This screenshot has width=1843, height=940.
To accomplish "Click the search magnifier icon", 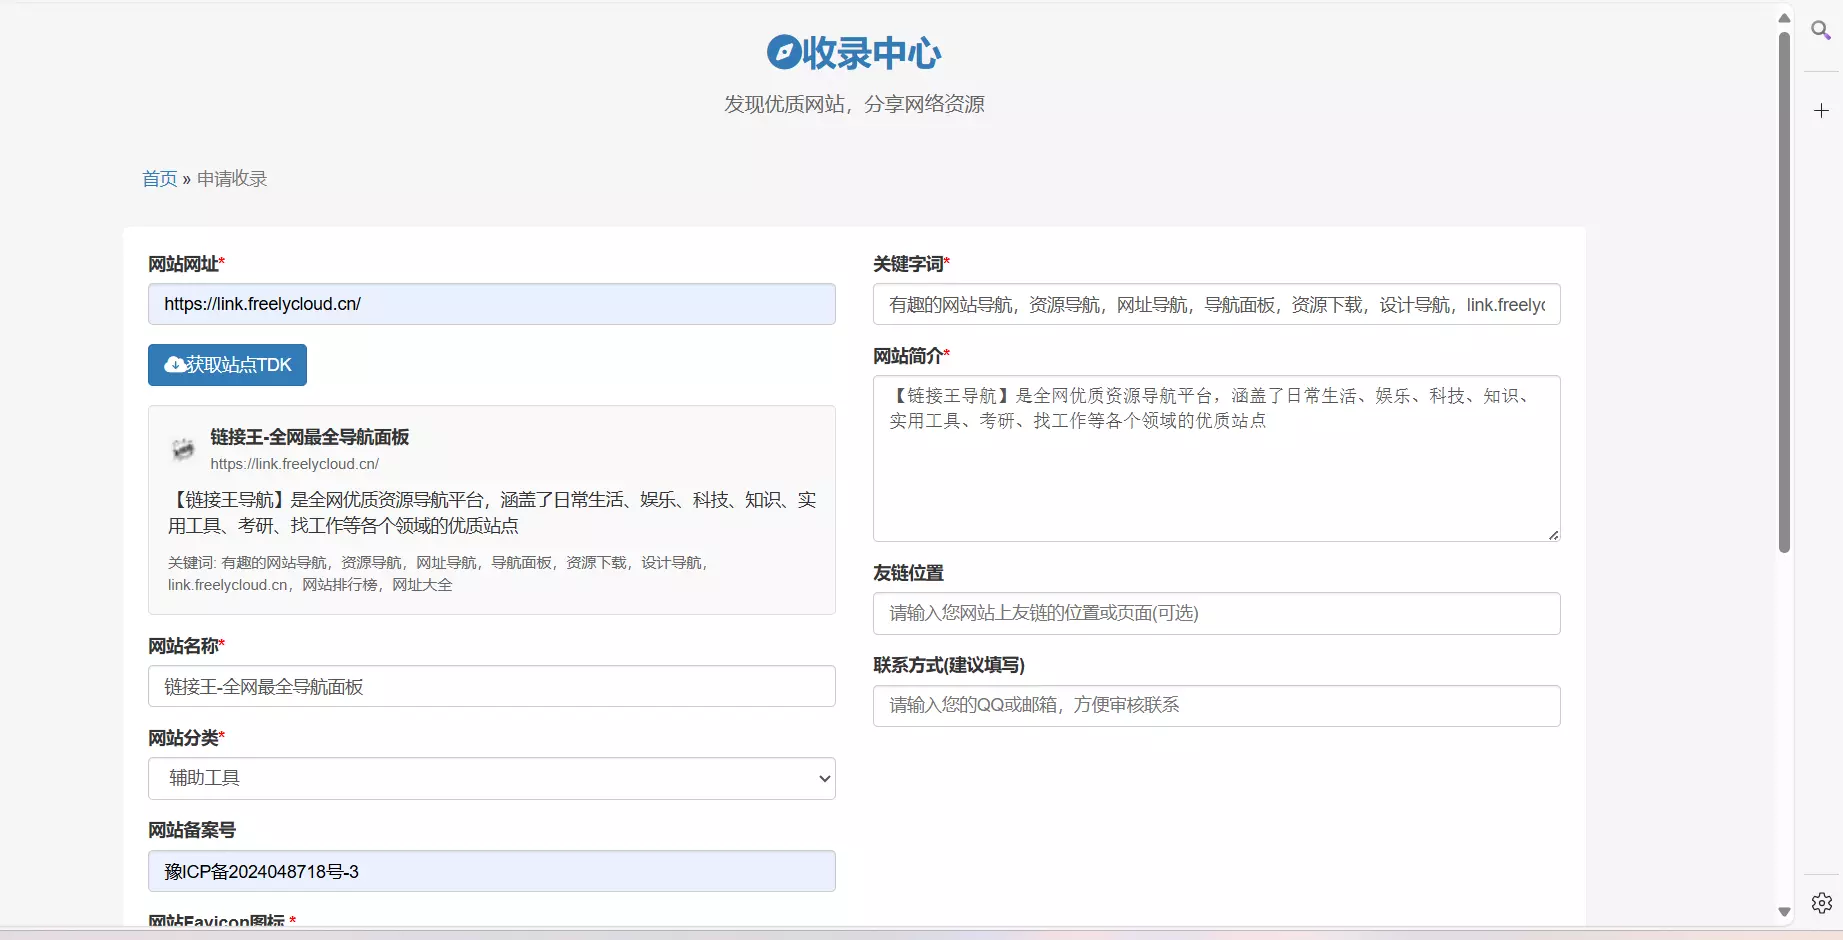I will [x=1821, y=31].
